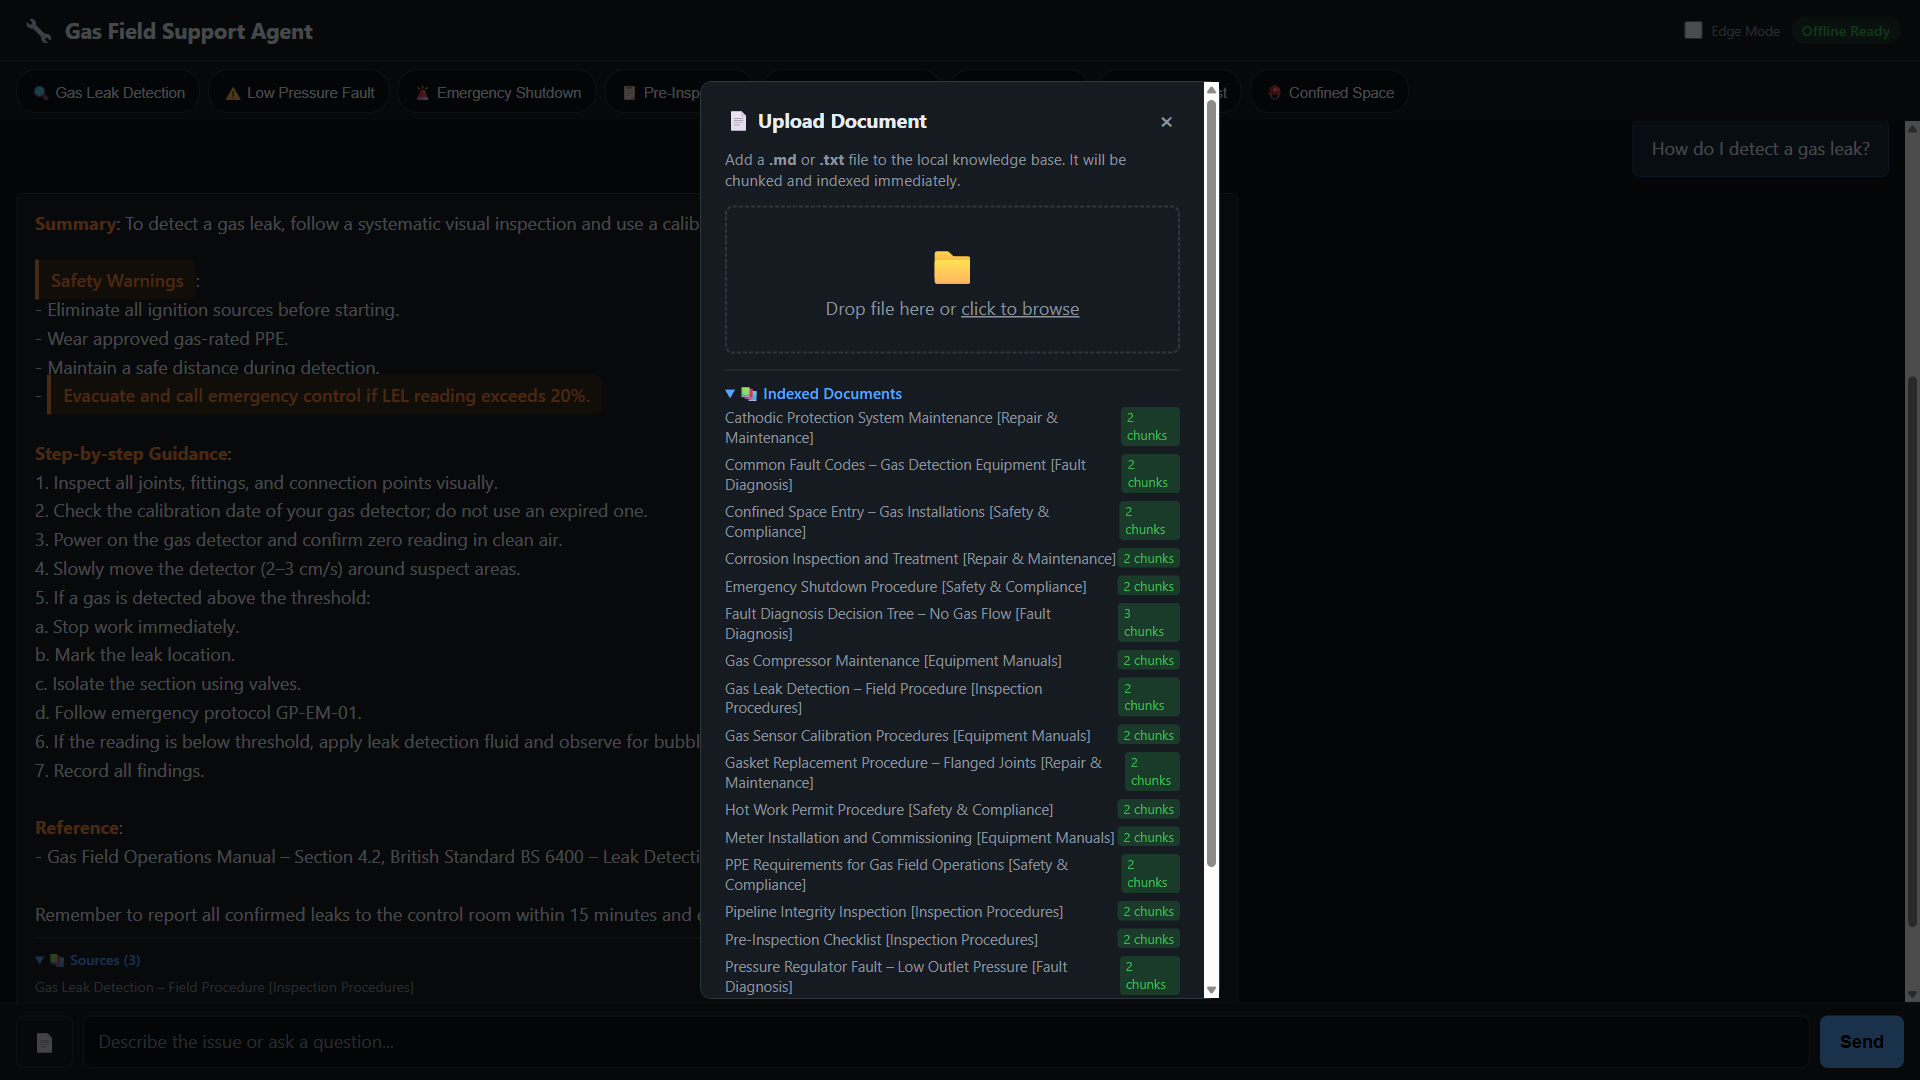Click the document icon beside Upload Document title
The height and width of the screenshot is (1080, 1920).
click(738, 121)
